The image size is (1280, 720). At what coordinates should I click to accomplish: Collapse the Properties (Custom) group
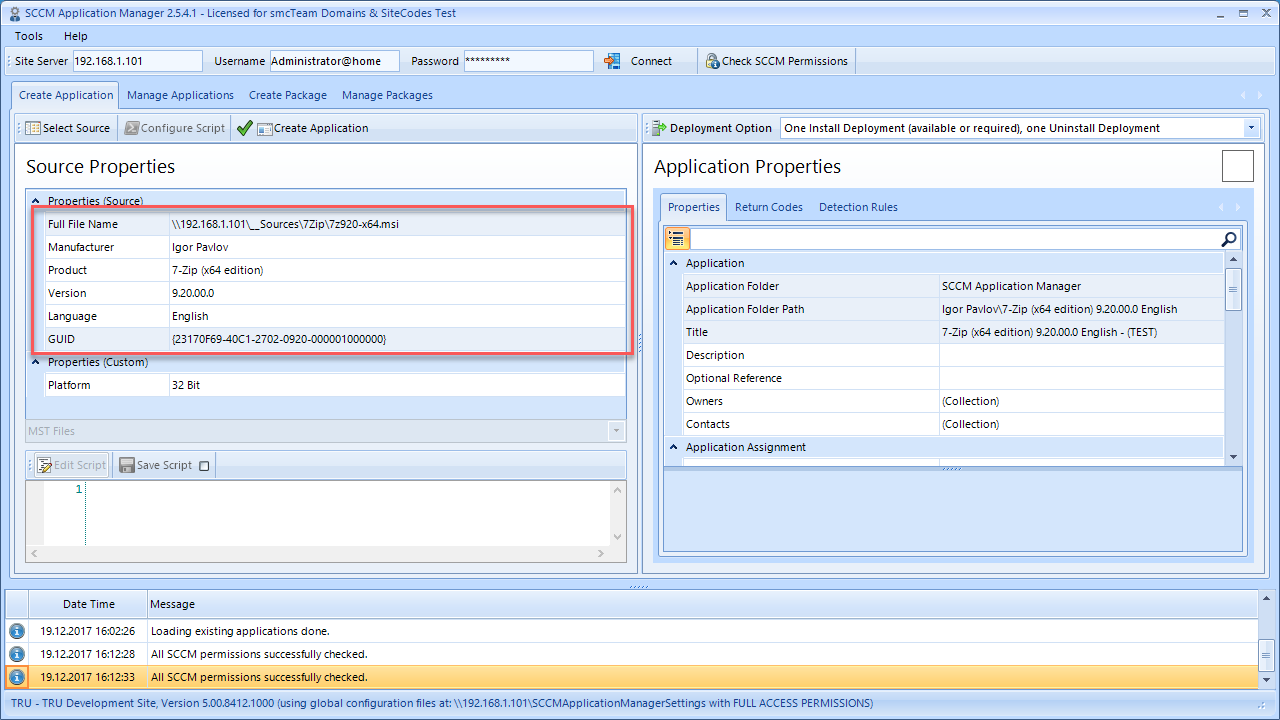[36, 362]
